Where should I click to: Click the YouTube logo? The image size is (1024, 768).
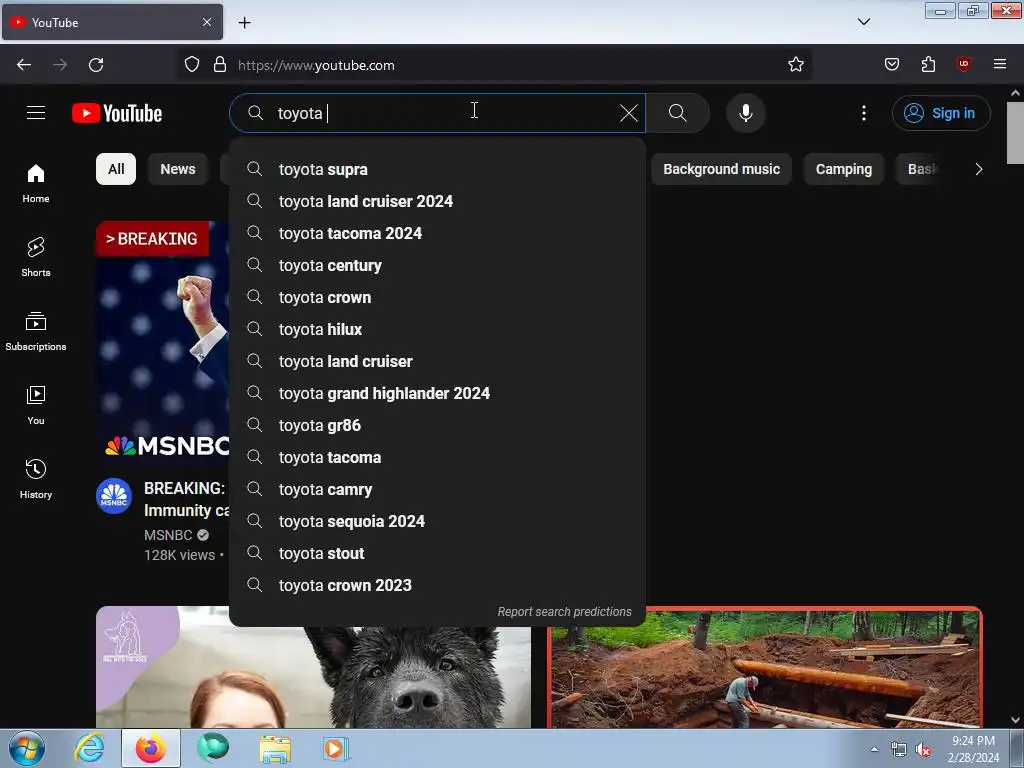pyautogui.click(x=117, y=113)
